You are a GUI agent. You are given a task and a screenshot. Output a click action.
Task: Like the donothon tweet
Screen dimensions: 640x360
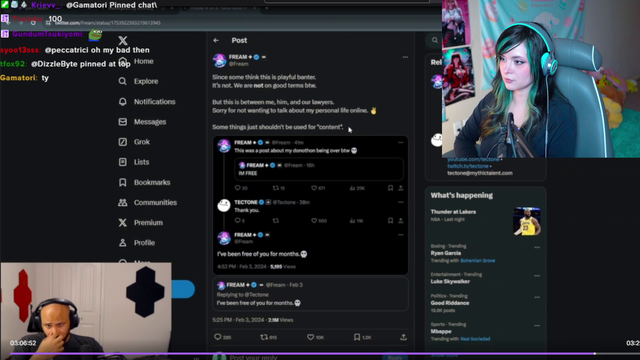coord(314,188)
